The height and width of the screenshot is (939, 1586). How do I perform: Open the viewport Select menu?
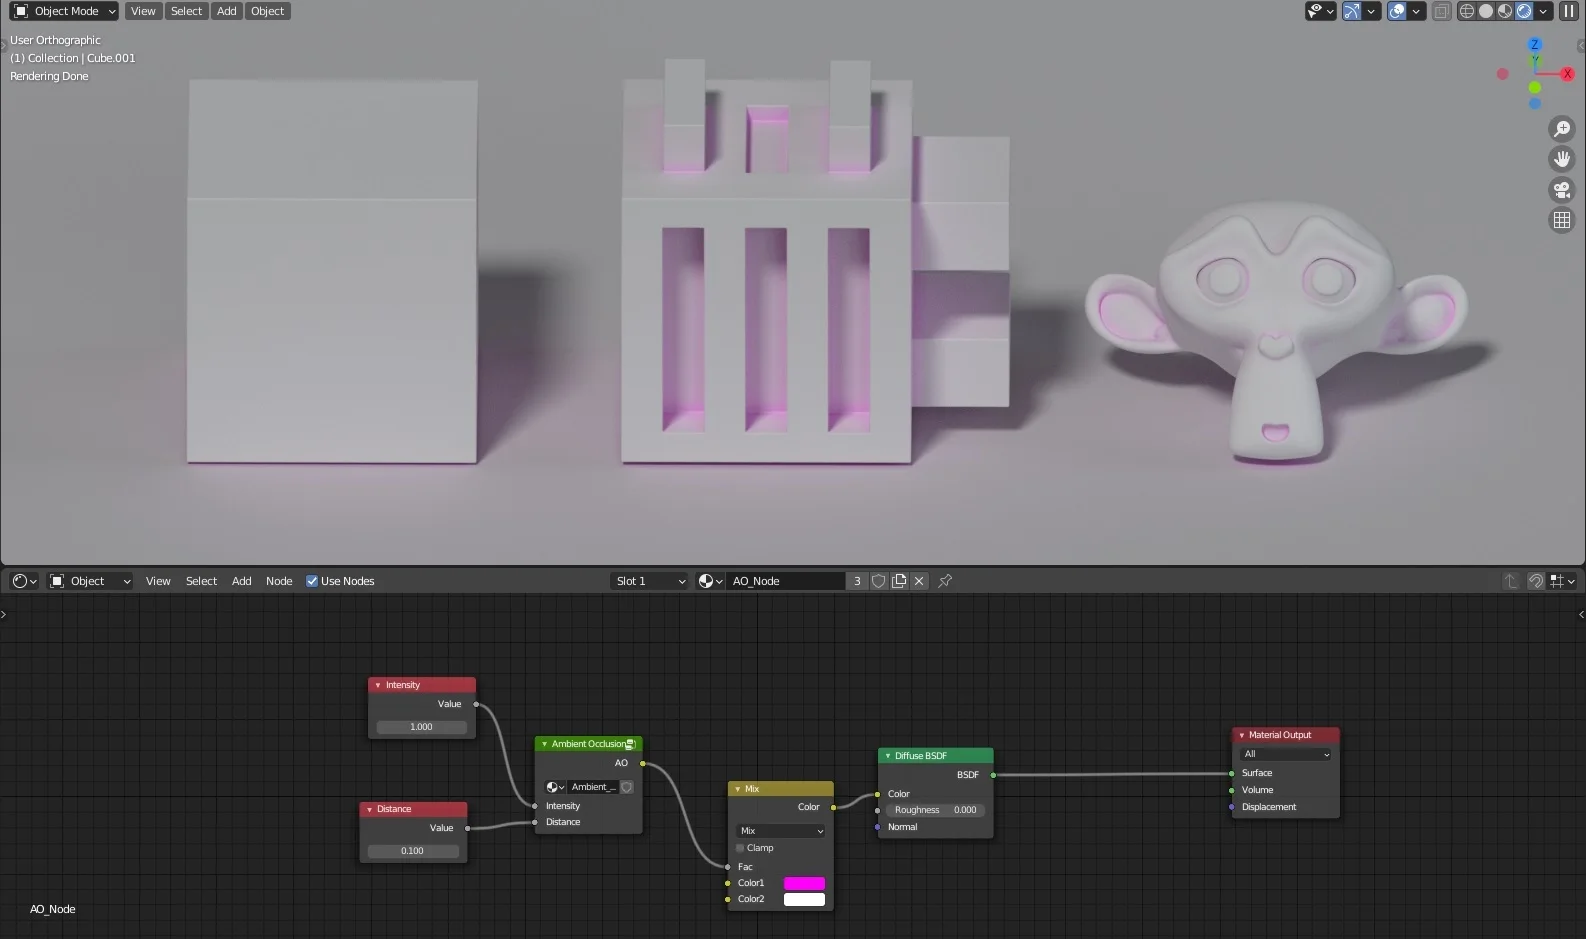point(186,11)
